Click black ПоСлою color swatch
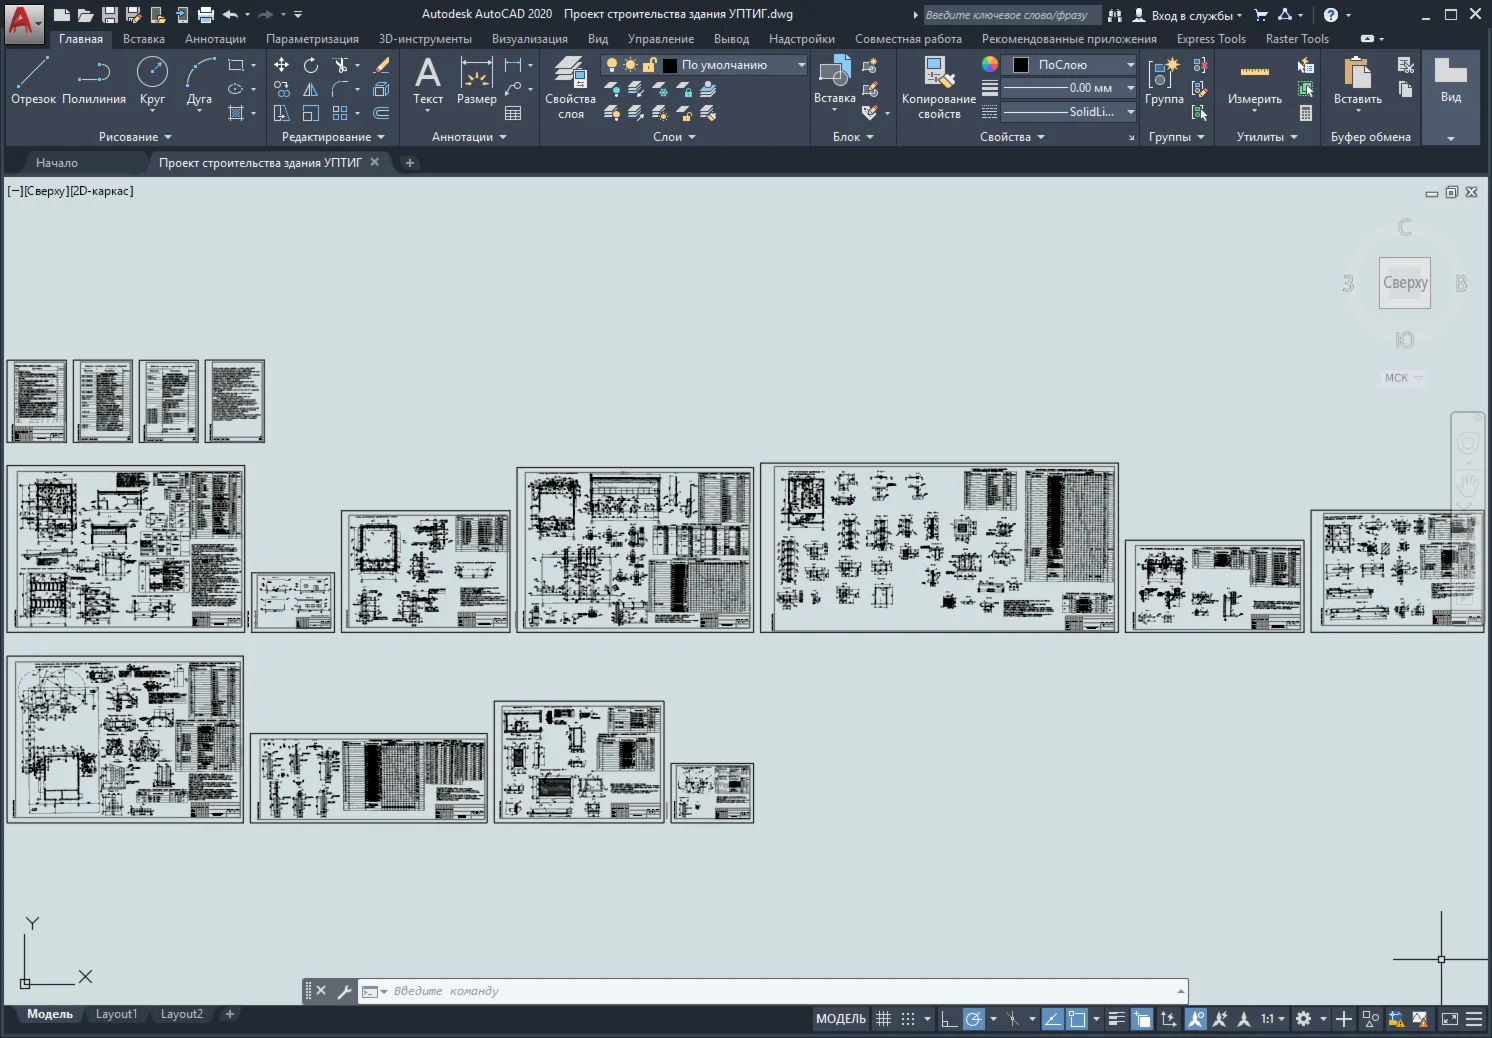Viewport: 1492px width, 1038px height. coord(1021,65)
